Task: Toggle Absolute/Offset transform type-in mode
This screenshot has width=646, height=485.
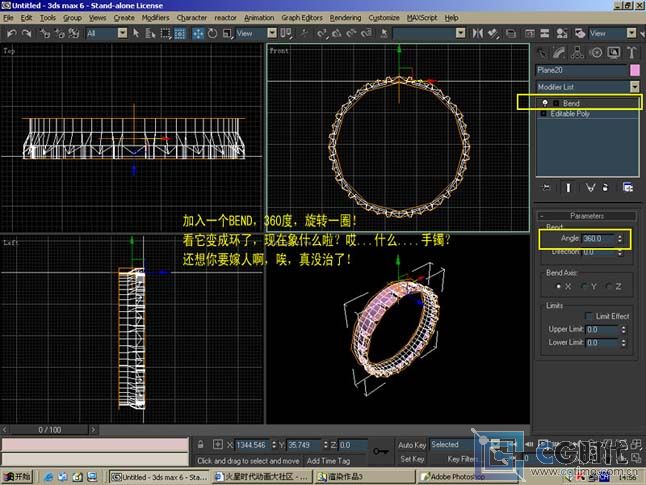Action: click(218, 445)
